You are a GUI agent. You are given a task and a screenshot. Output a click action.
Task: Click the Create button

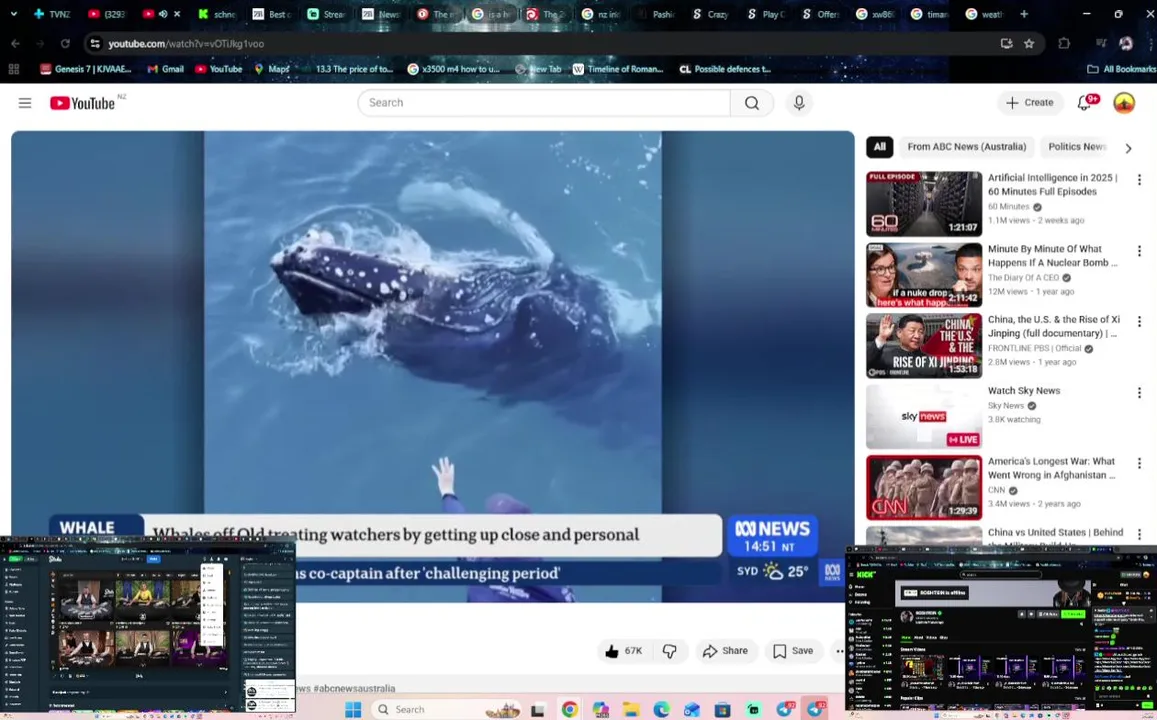pos(1030,103)
